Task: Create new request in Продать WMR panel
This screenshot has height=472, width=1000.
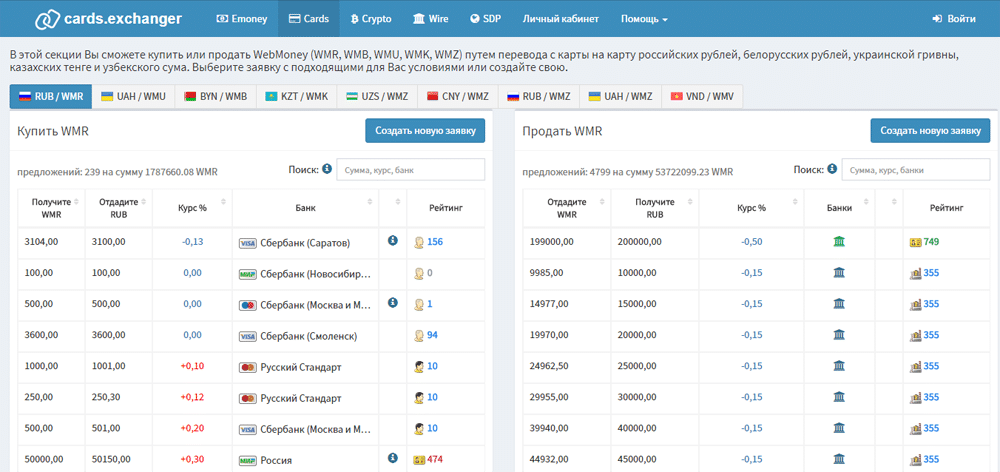Action: (930, 131)
